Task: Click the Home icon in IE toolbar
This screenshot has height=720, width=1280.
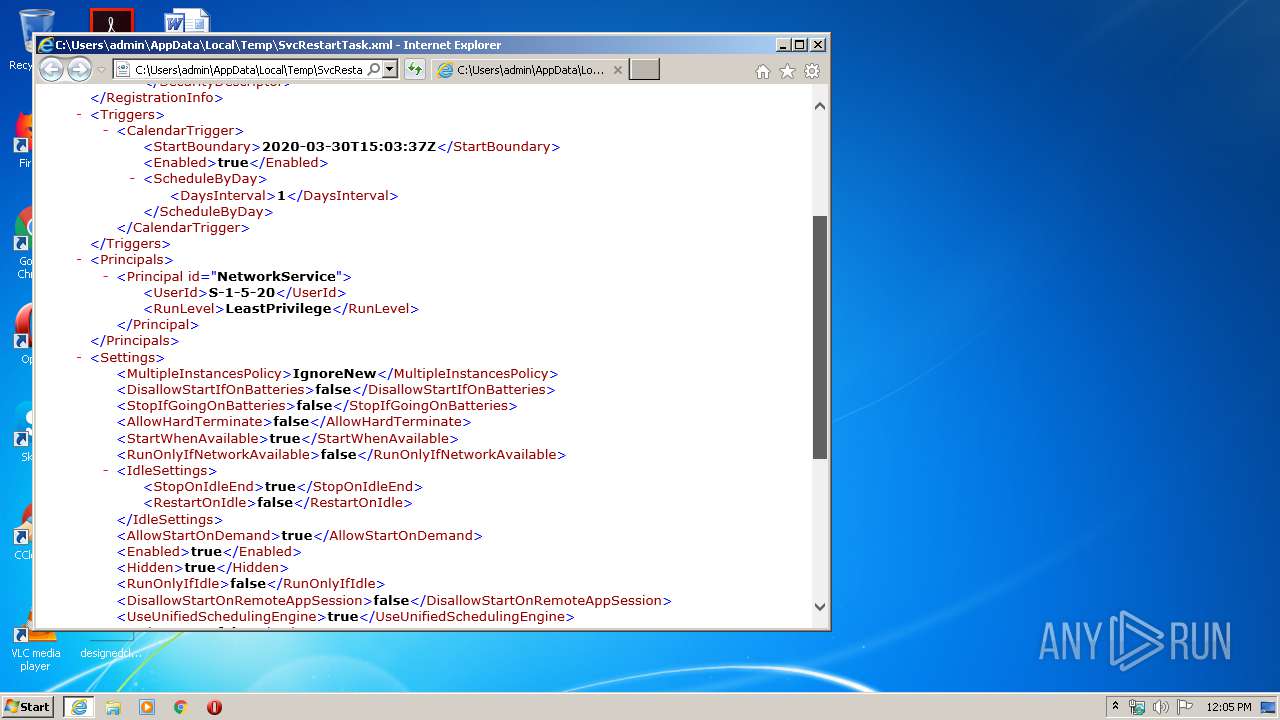Action: (763, 71)
